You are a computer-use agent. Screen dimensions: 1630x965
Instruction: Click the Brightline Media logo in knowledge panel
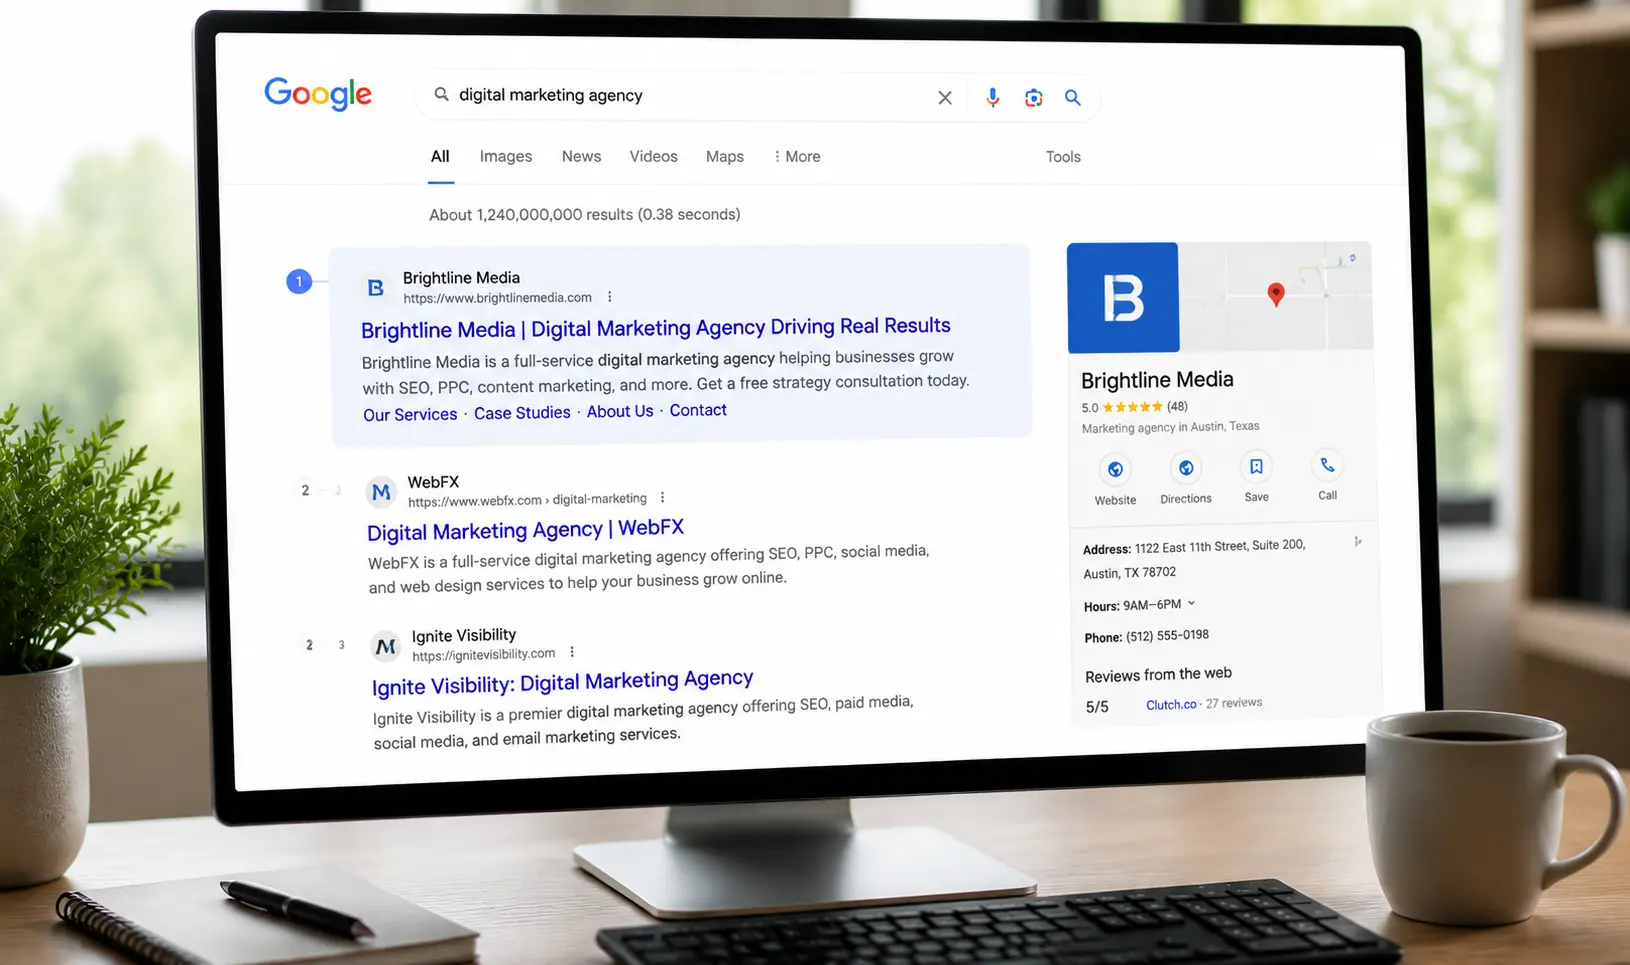tap(1123, 298)
